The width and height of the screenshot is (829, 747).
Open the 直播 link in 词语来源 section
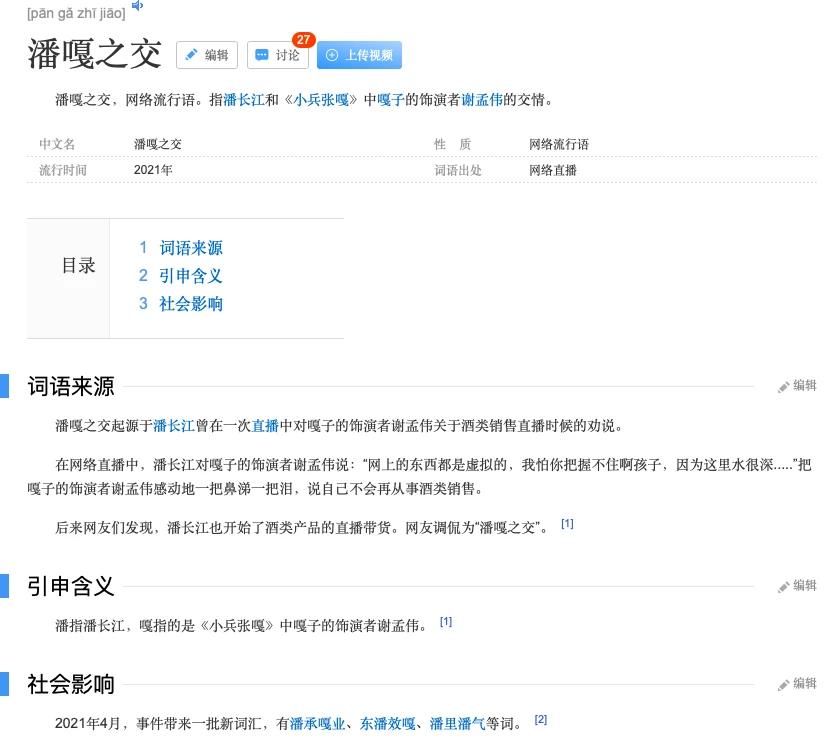266,425
